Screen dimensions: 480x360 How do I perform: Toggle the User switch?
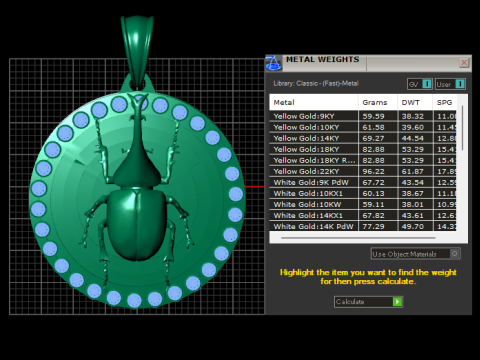(460, 84)
